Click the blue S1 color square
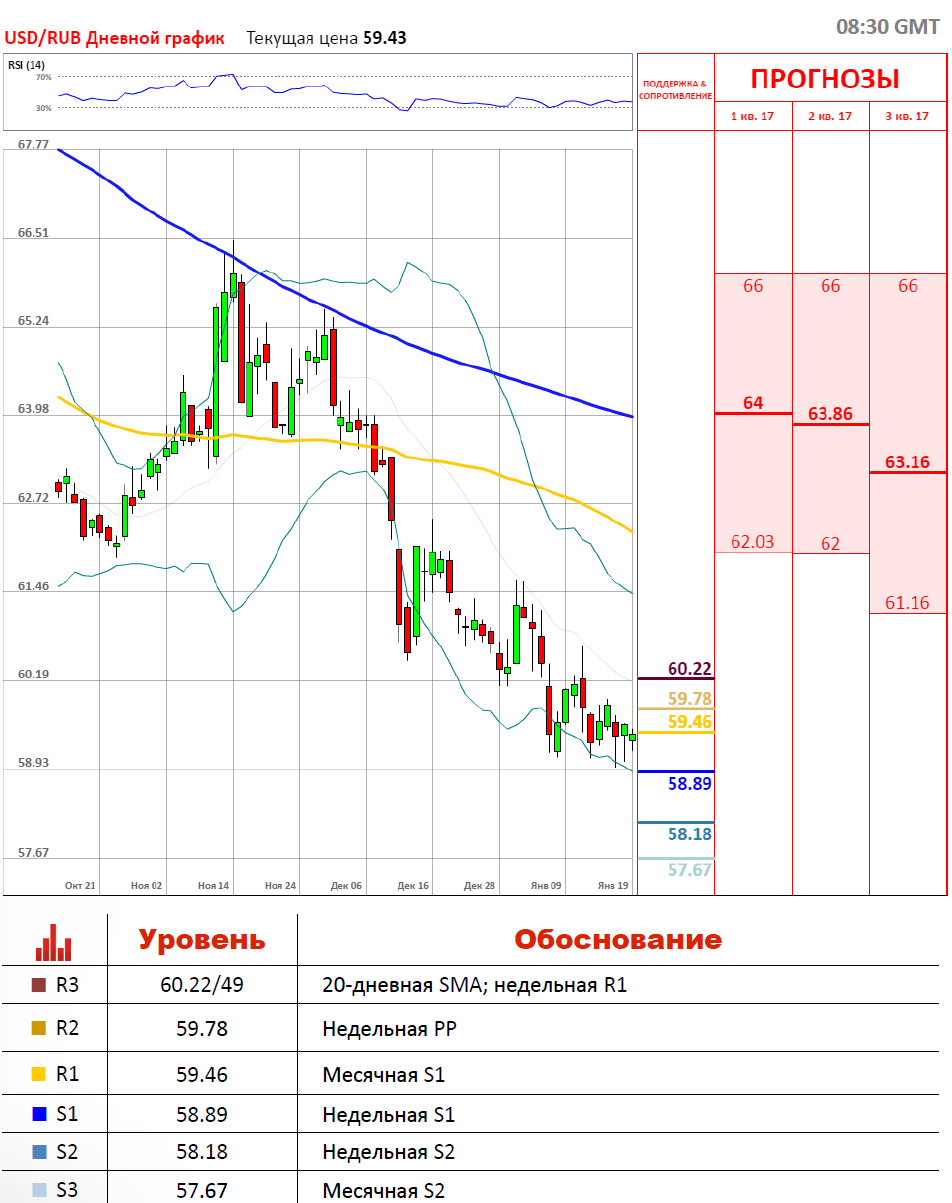The image size is (952, 1203). tap(39, 1114)
